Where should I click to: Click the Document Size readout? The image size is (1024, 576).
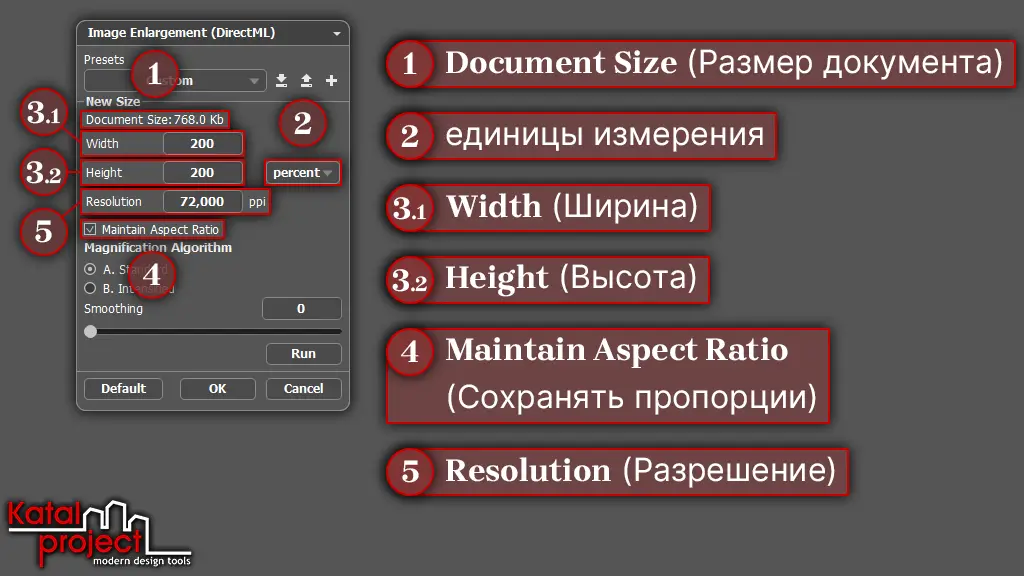point(154,120)
